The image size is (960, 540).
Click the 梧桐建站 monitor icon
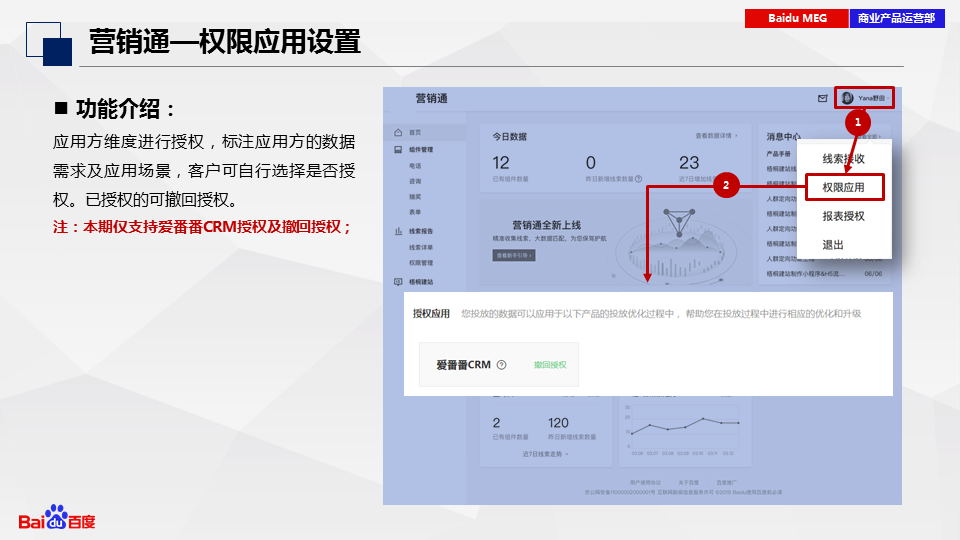coord(398,282)
